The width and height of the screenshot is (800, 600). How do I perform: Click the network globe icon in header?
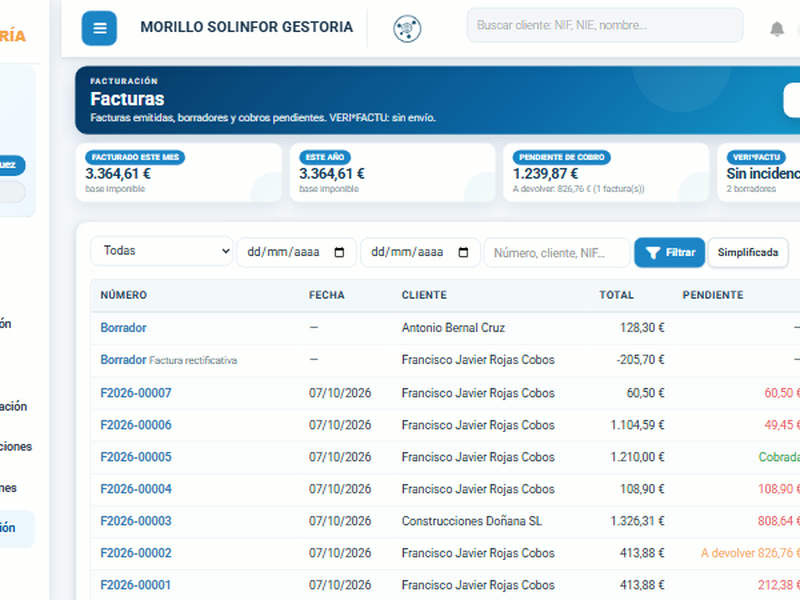click(407, 29)
